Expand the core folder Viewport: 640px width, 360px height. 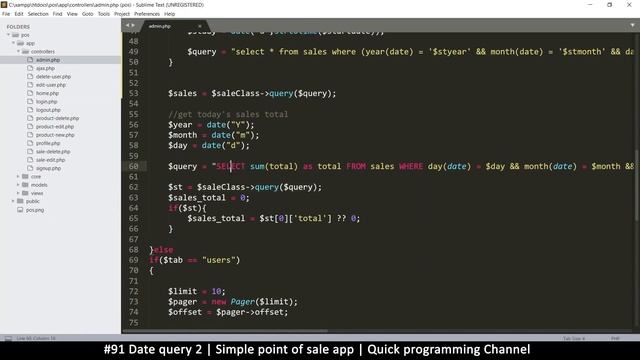click(18, 176)
